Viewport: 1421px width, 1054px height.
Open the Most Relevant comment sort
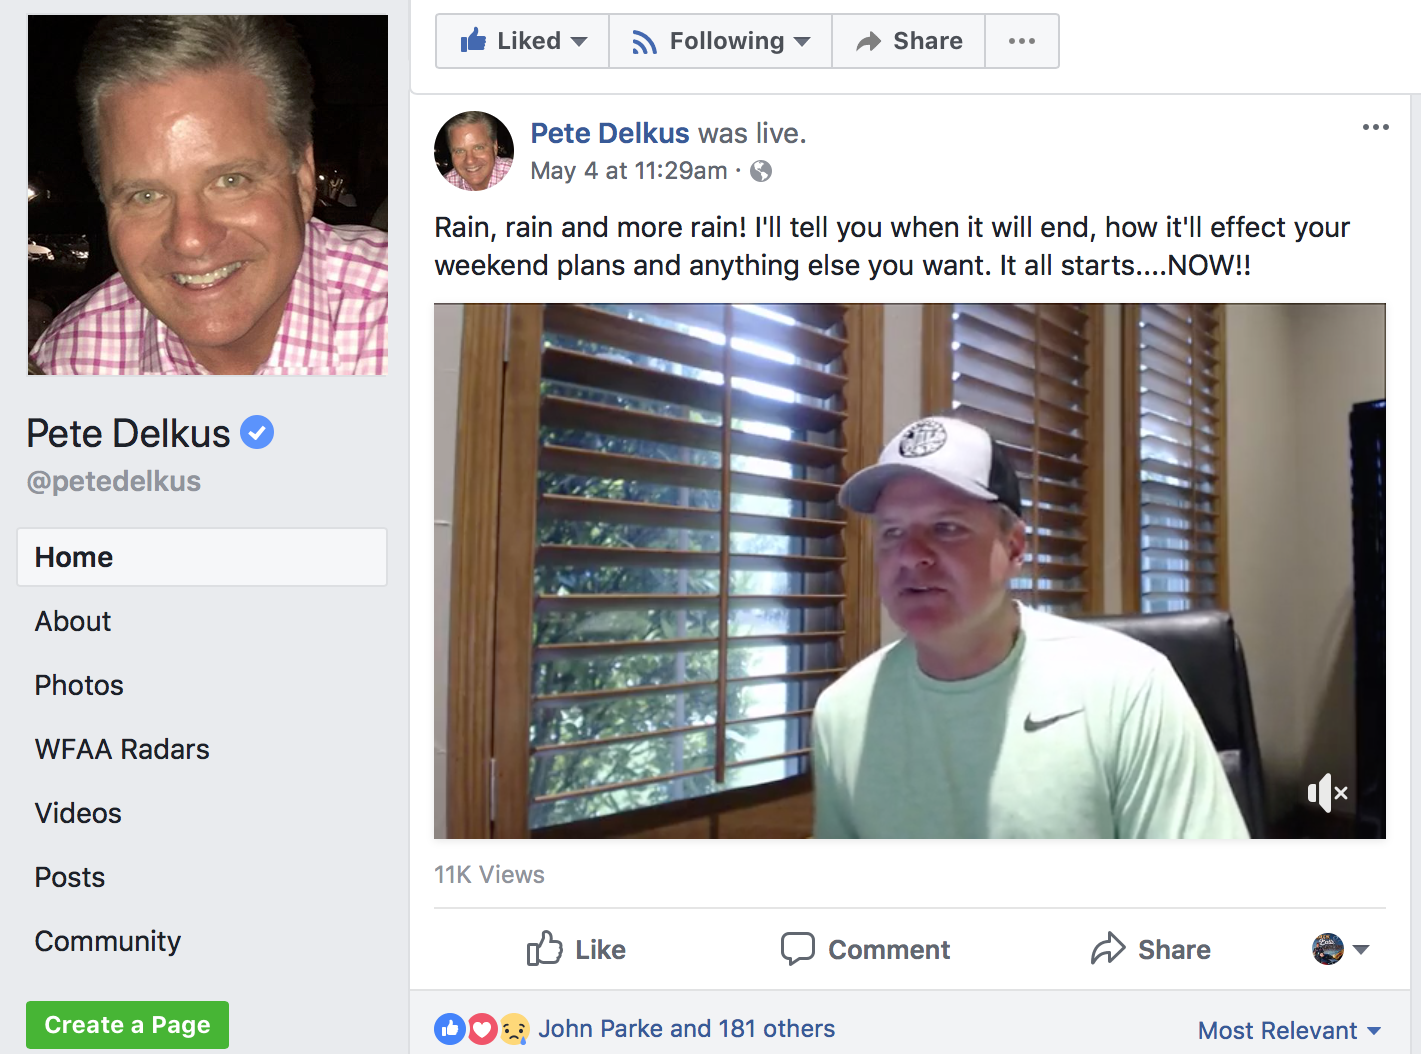(x=1289, y=1030)
